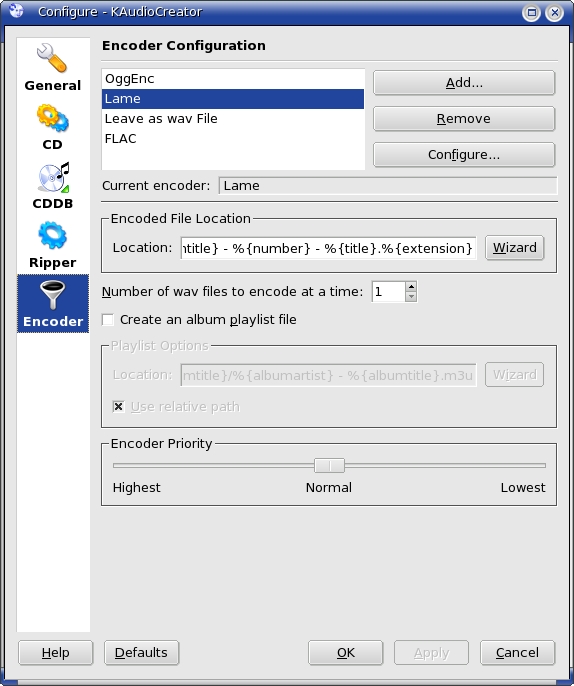Click the Help button

click(56, 653)
